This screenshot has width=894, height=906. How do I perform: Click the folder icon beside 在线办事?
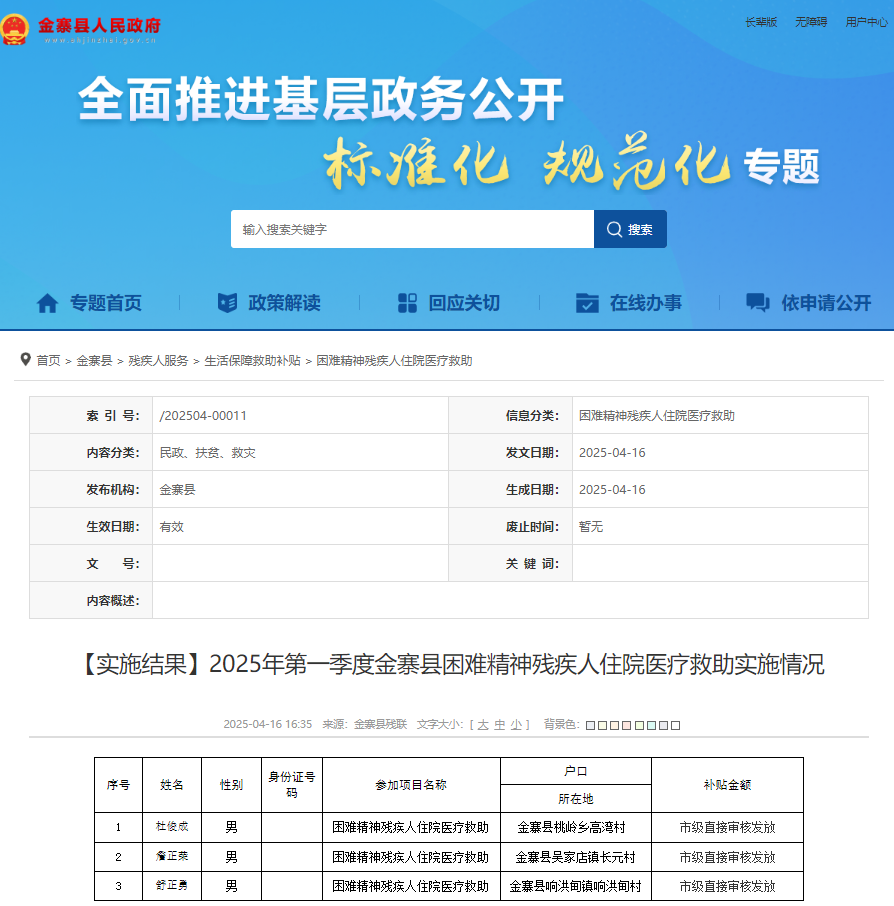point(587,303)
